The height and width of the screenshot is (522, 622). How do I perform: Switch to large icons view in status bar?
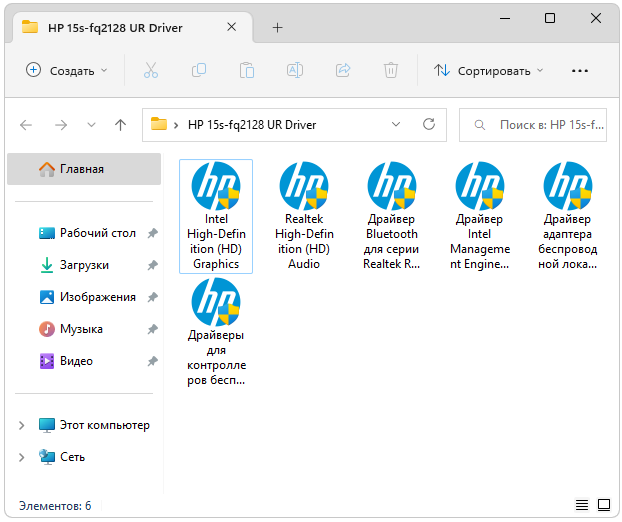click(602, 505)
